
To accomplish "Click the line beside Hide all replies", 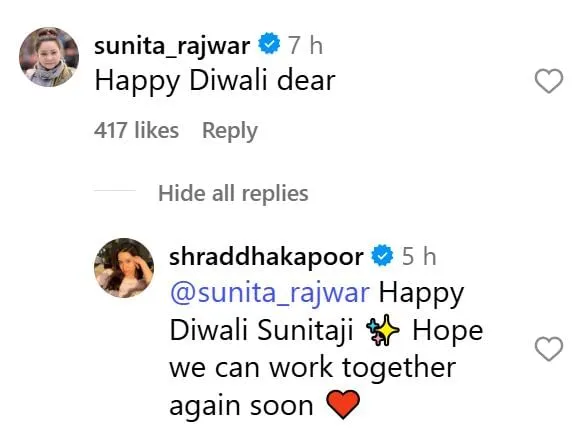I will point(115,190).
